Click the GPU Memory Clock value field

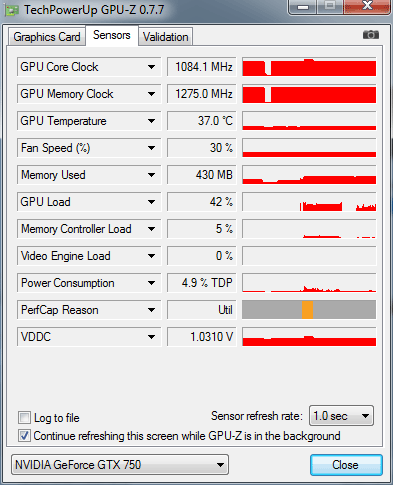tap(202, 94)
